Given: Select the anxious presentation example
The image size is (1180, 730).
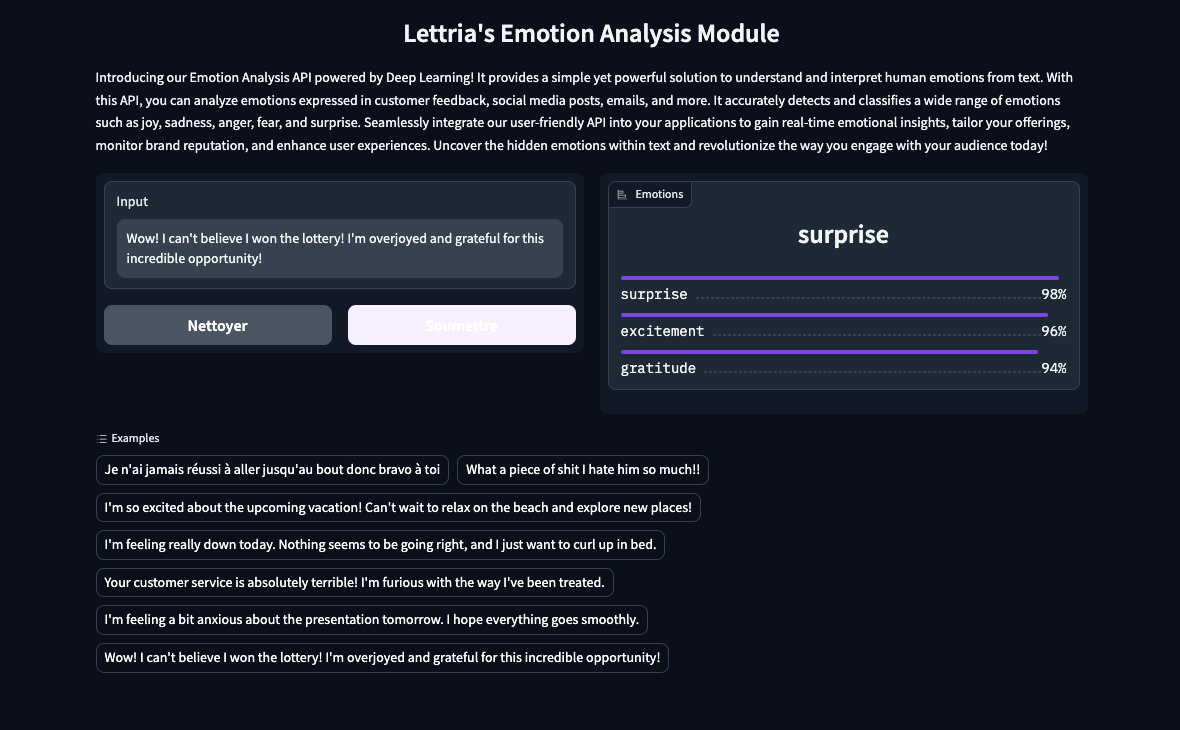Looking at the screenshot, I should [372, 619].
